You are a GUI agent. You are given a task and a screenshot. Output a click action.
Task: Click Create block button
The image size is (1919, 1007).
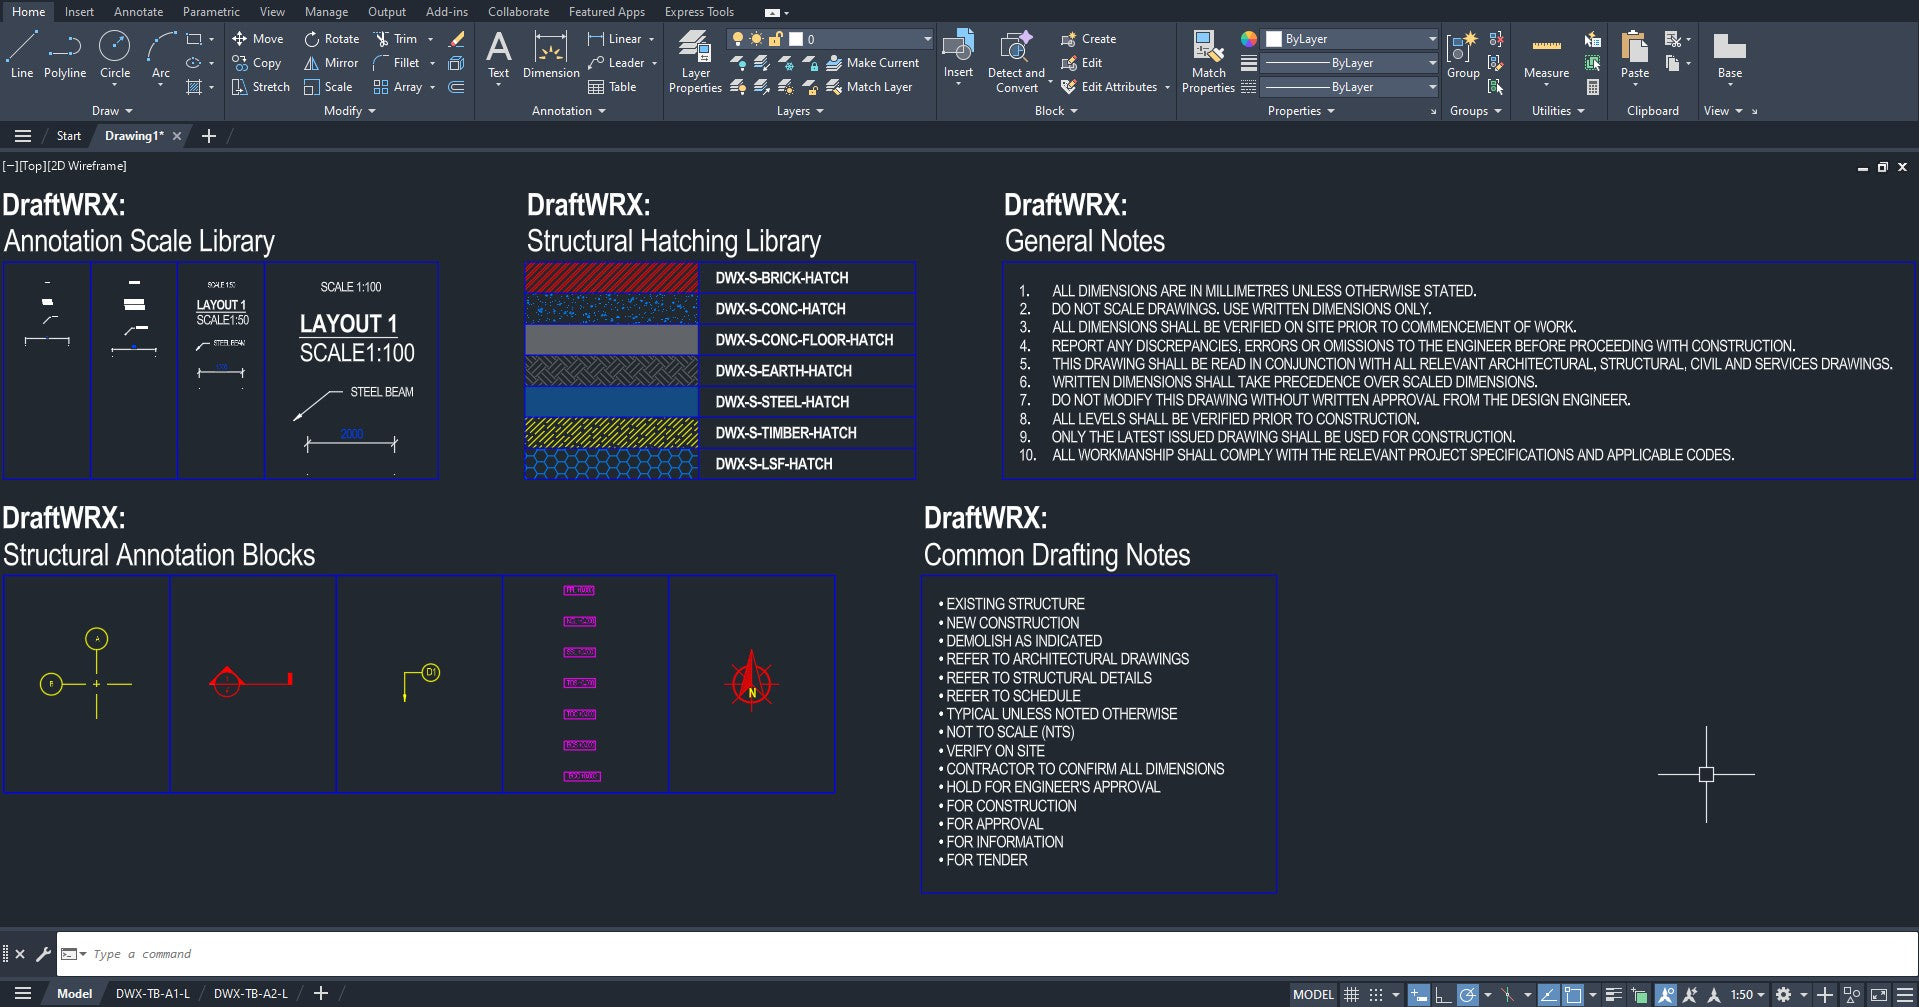coord(1088,39)
